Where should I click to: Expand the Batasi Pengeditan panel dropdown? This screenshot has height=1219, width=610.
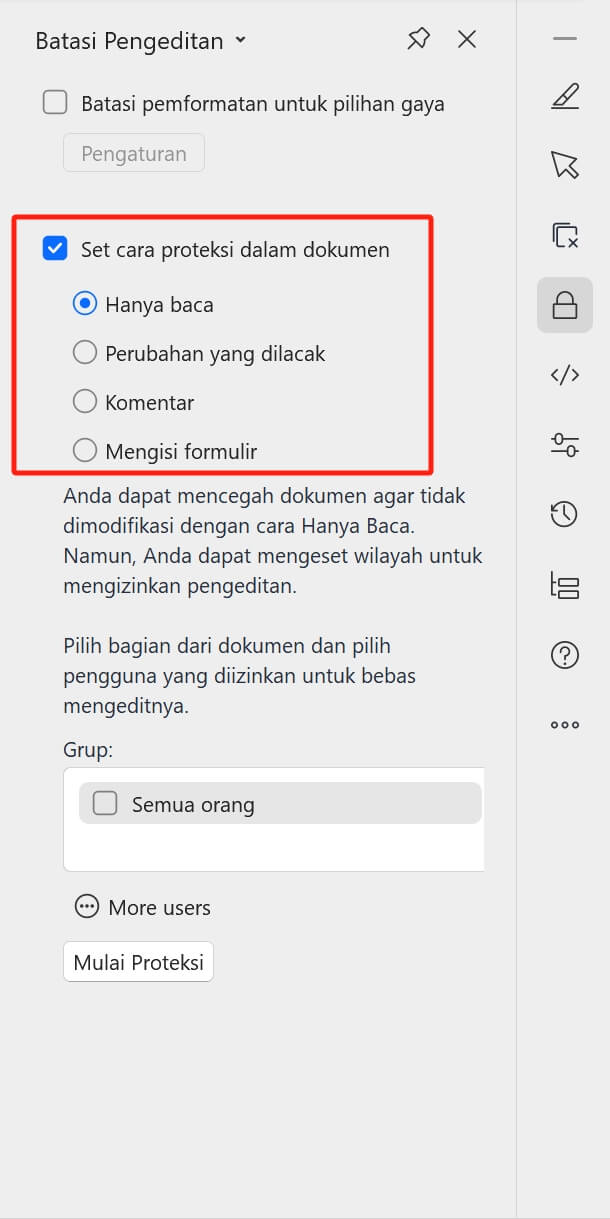pos(240,41)
